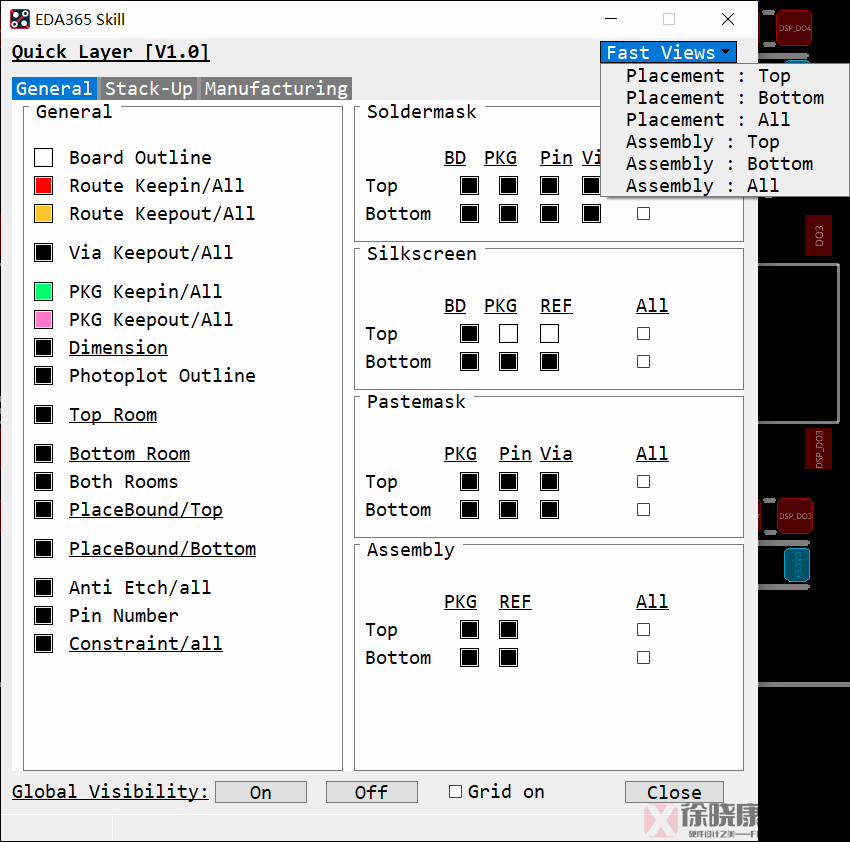Collapse the Fast Views dropdown

(668, 53)
